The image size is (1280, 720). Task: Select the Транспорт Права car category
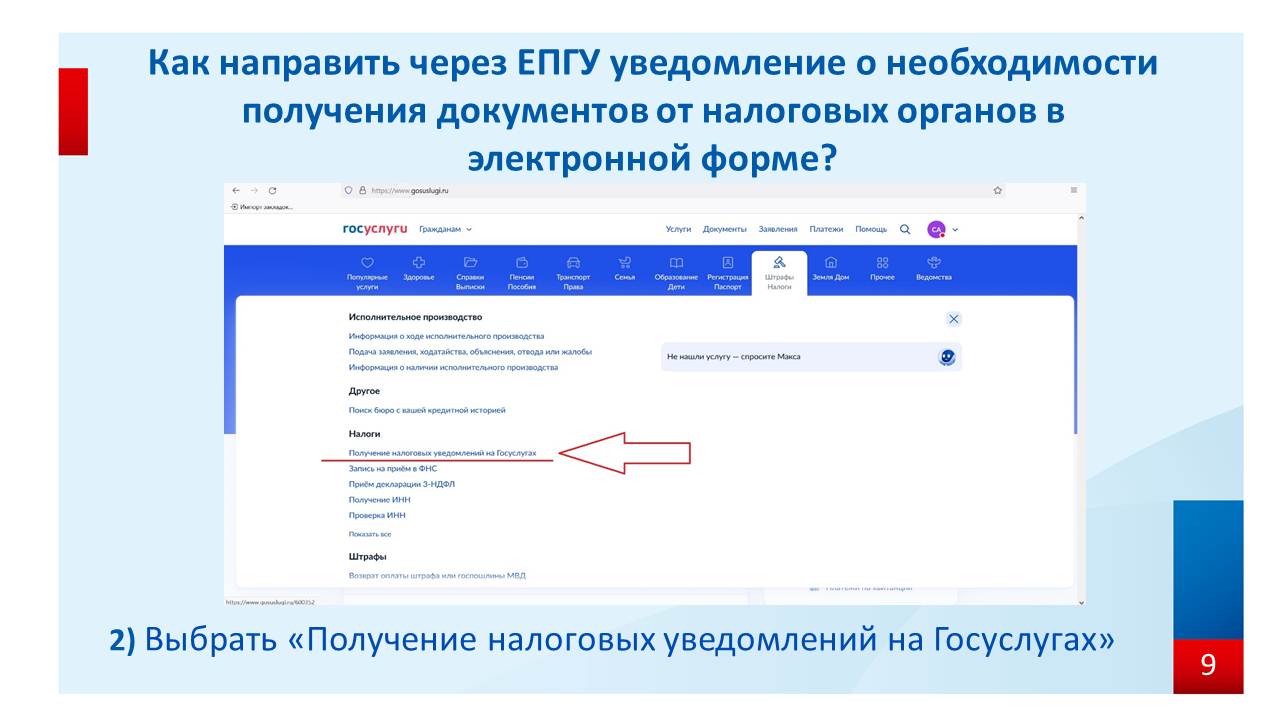573,272
